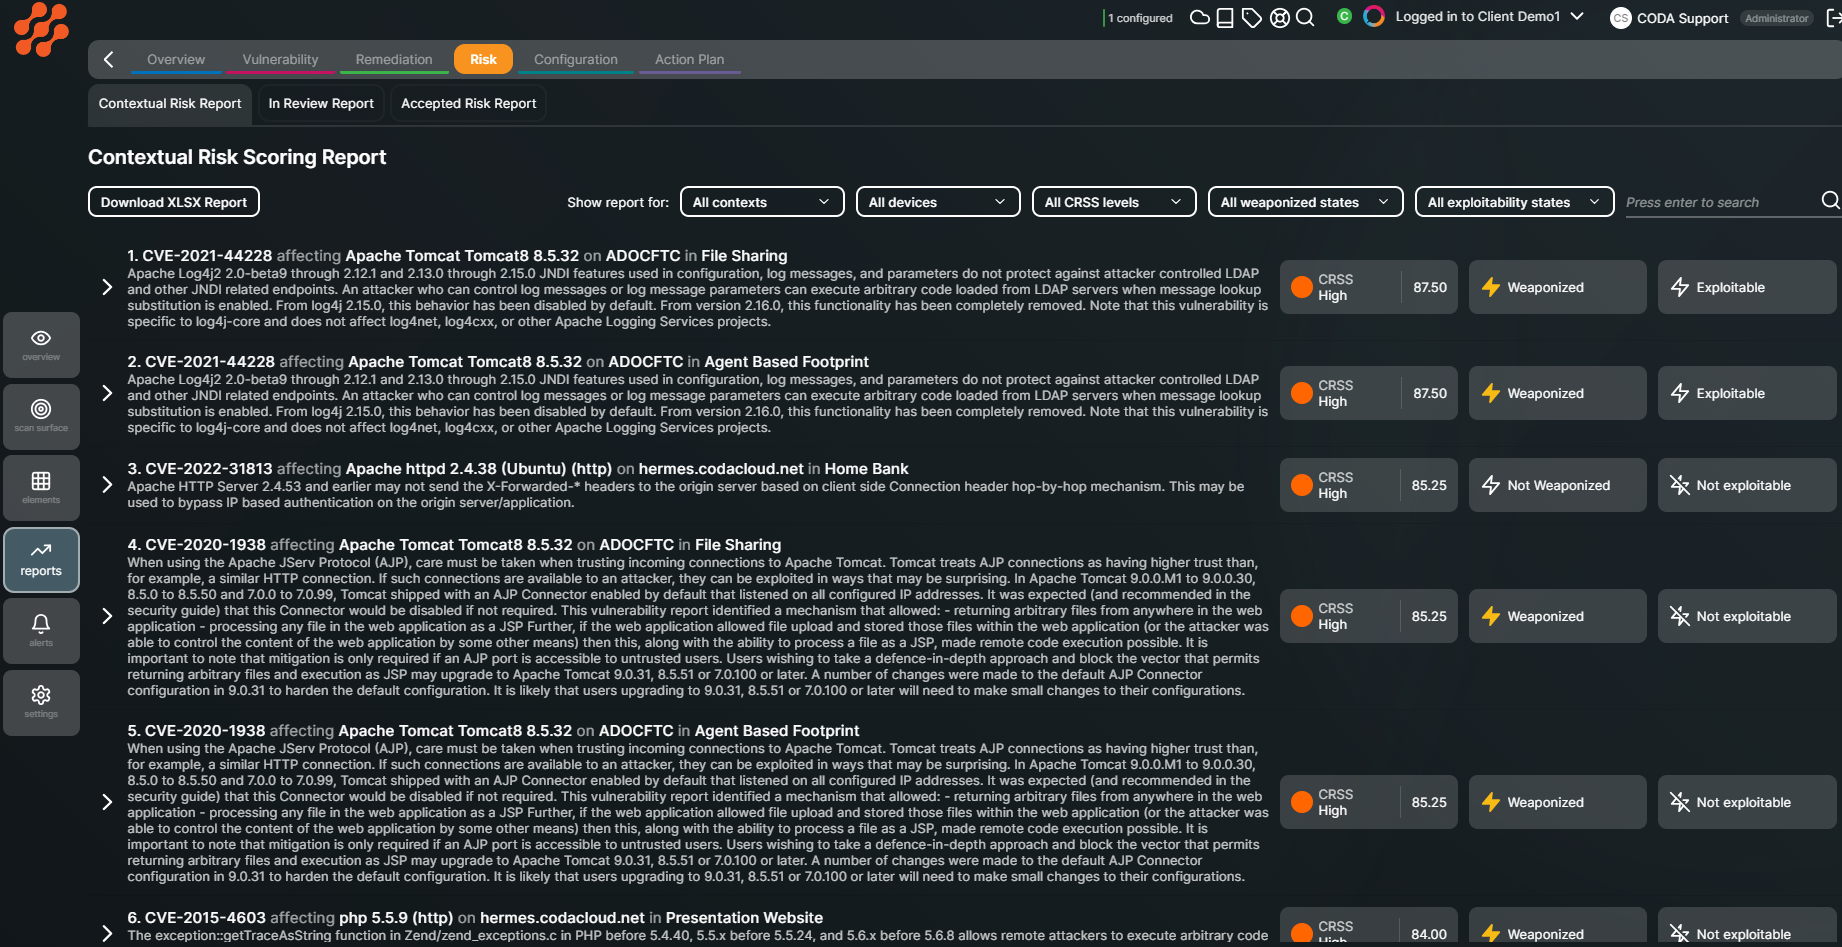Viewport: 1842px width, 947px height.
Task: Expand row 1 CVE-2021-44228 File Sharing
Action: pos(107,288)
